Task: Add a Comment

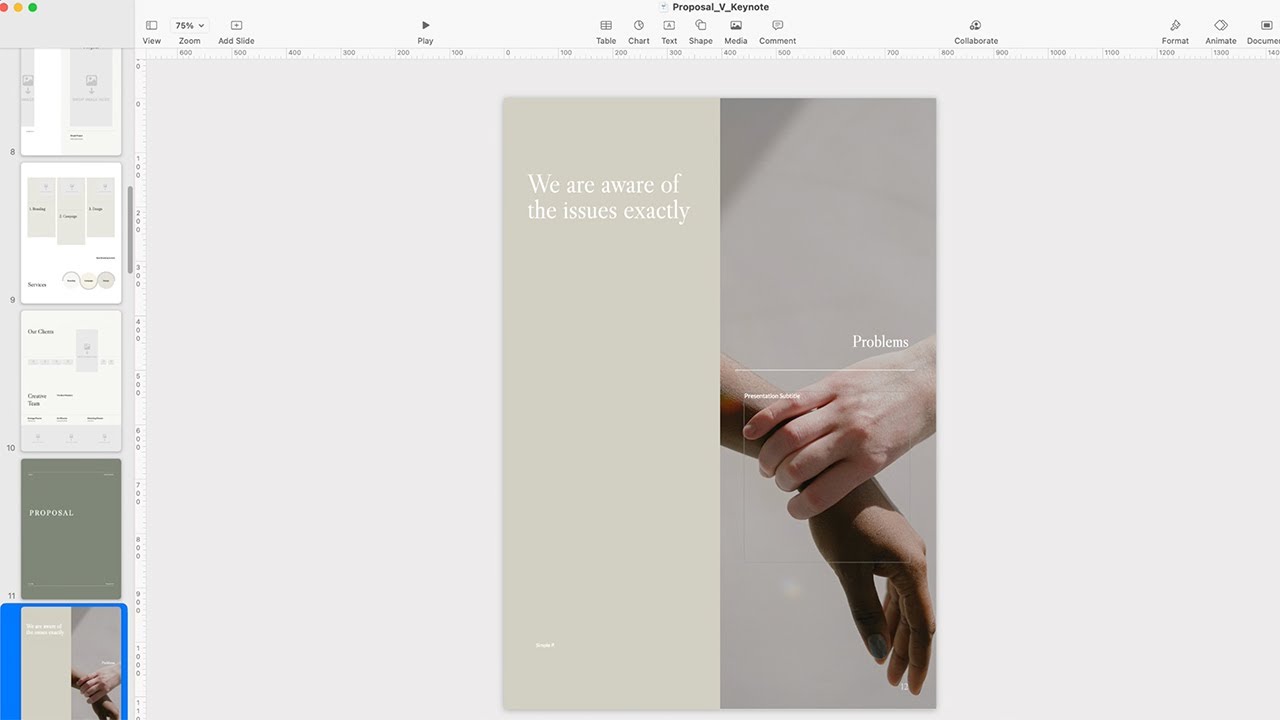Action: (x=777, y=25)
